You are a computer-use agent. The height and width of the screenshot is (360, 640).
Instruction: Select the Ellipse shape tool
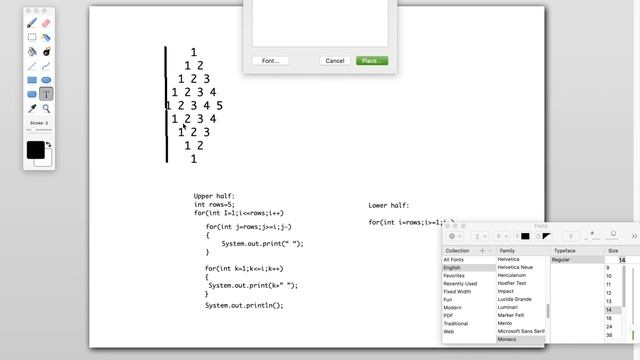pyautogui.click(x=46, y=80)
